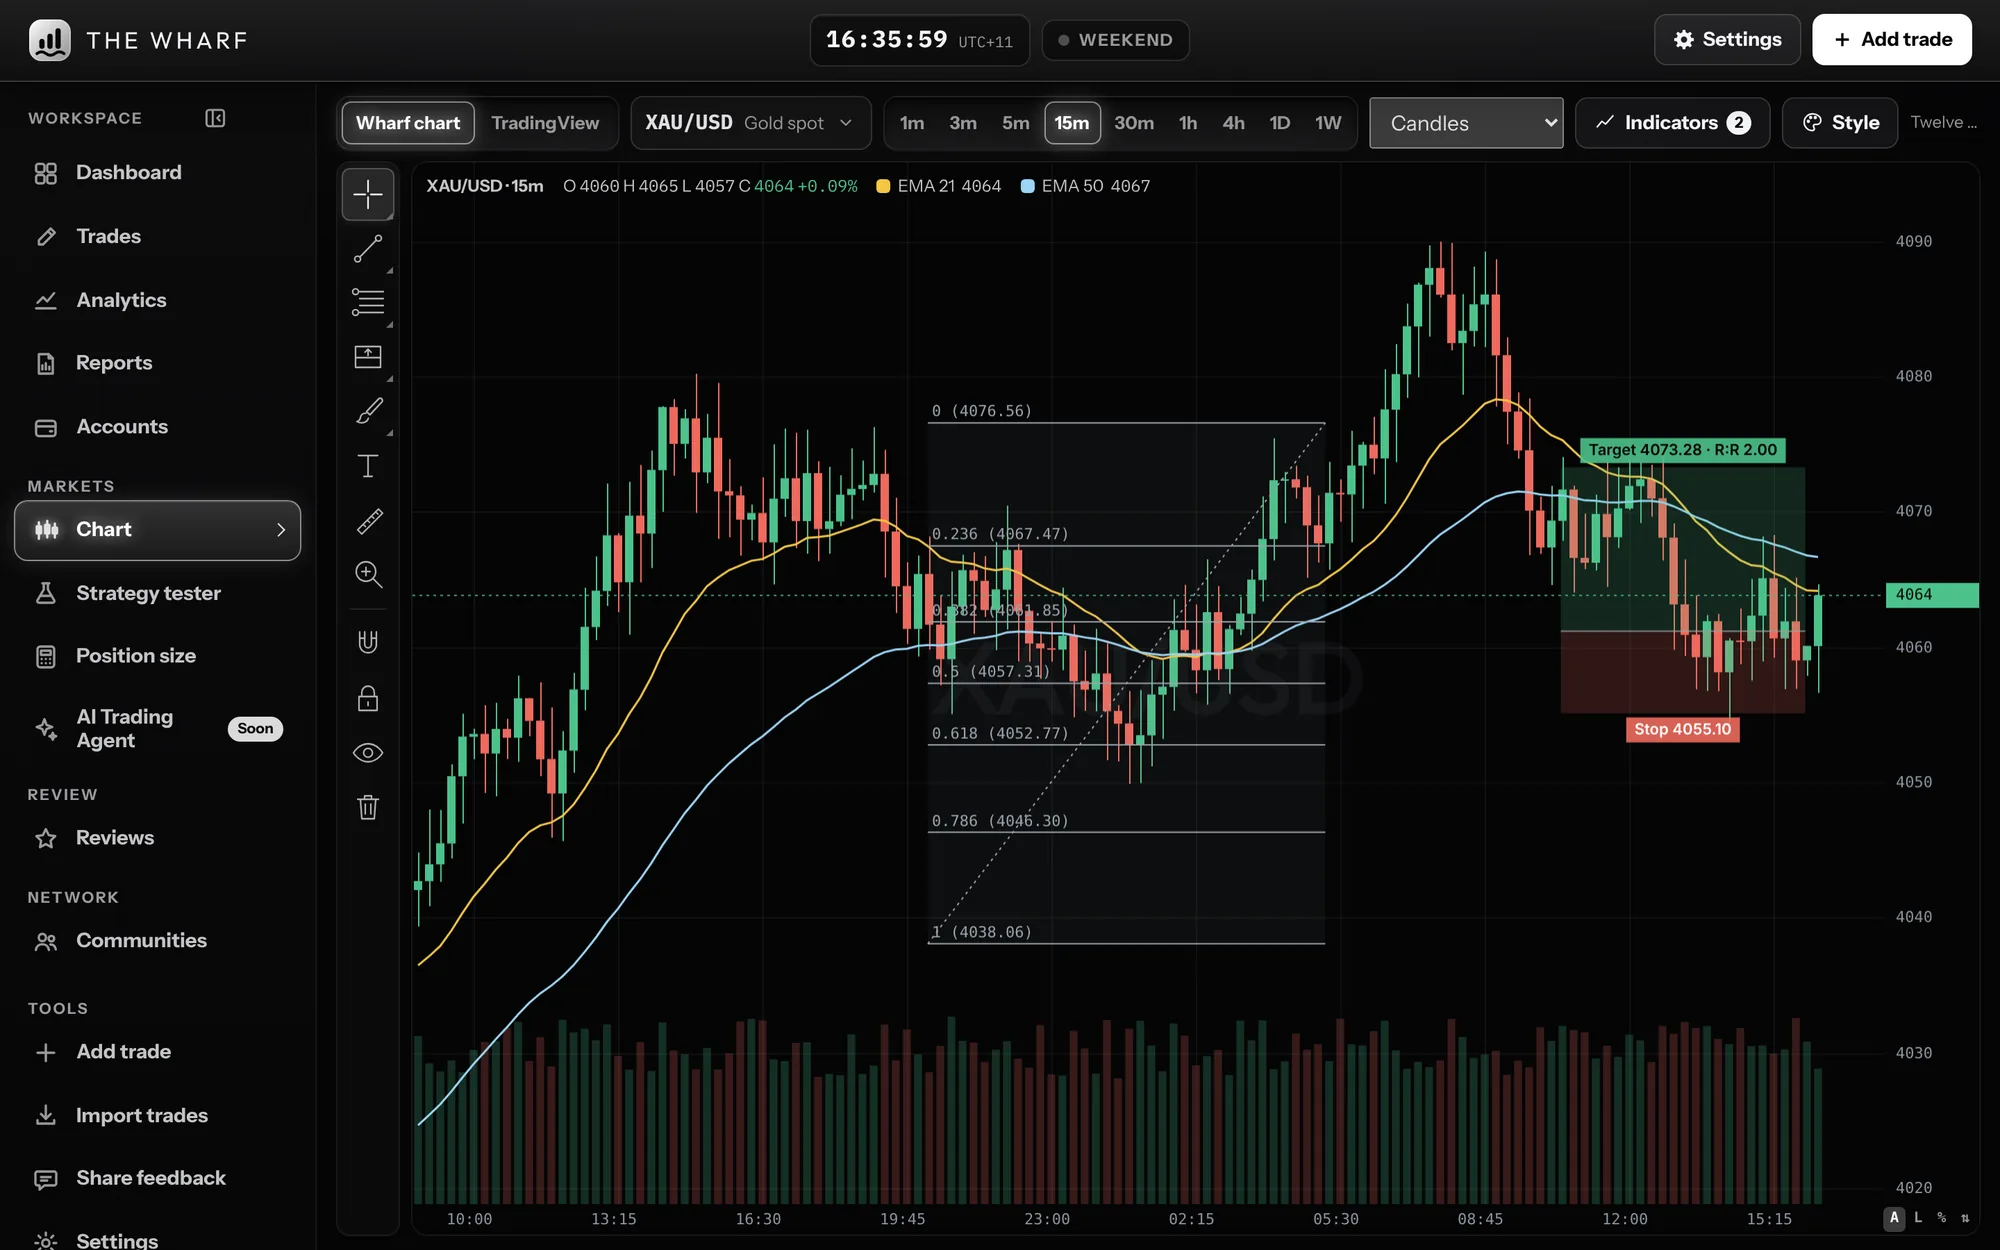Toggle percent scale % button
The image size is (2000, 1250).
coord(1942,1218)
